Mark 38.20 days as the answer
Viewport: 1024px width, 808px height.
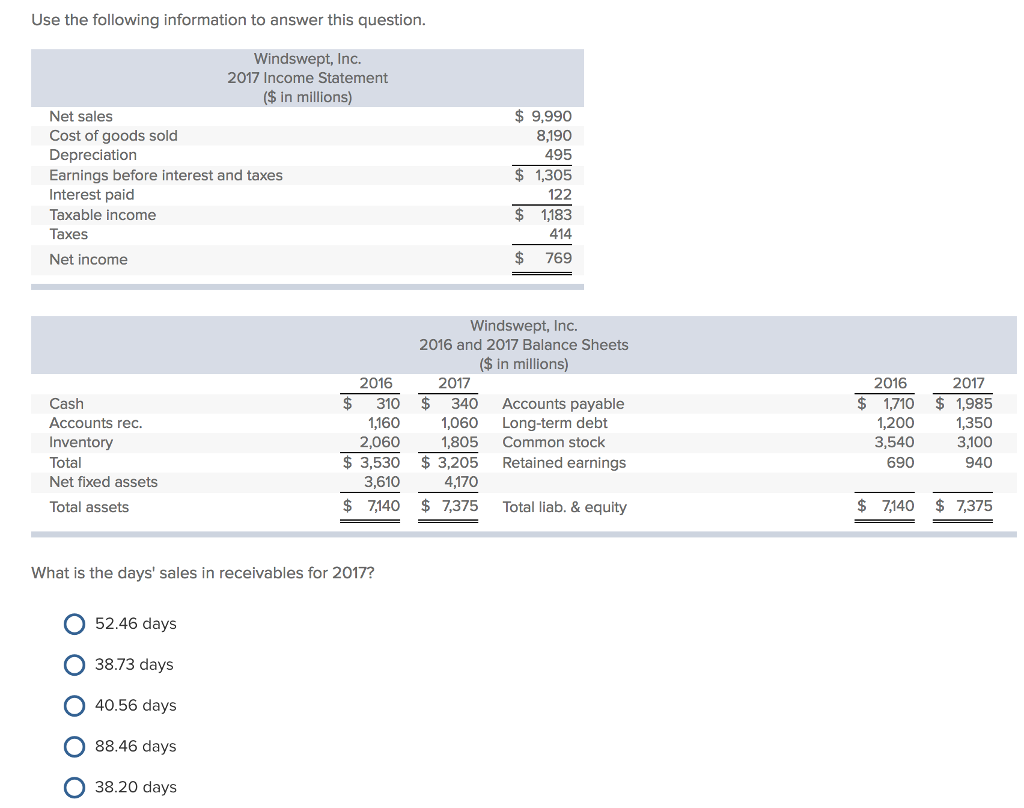[x=74, y=787]
